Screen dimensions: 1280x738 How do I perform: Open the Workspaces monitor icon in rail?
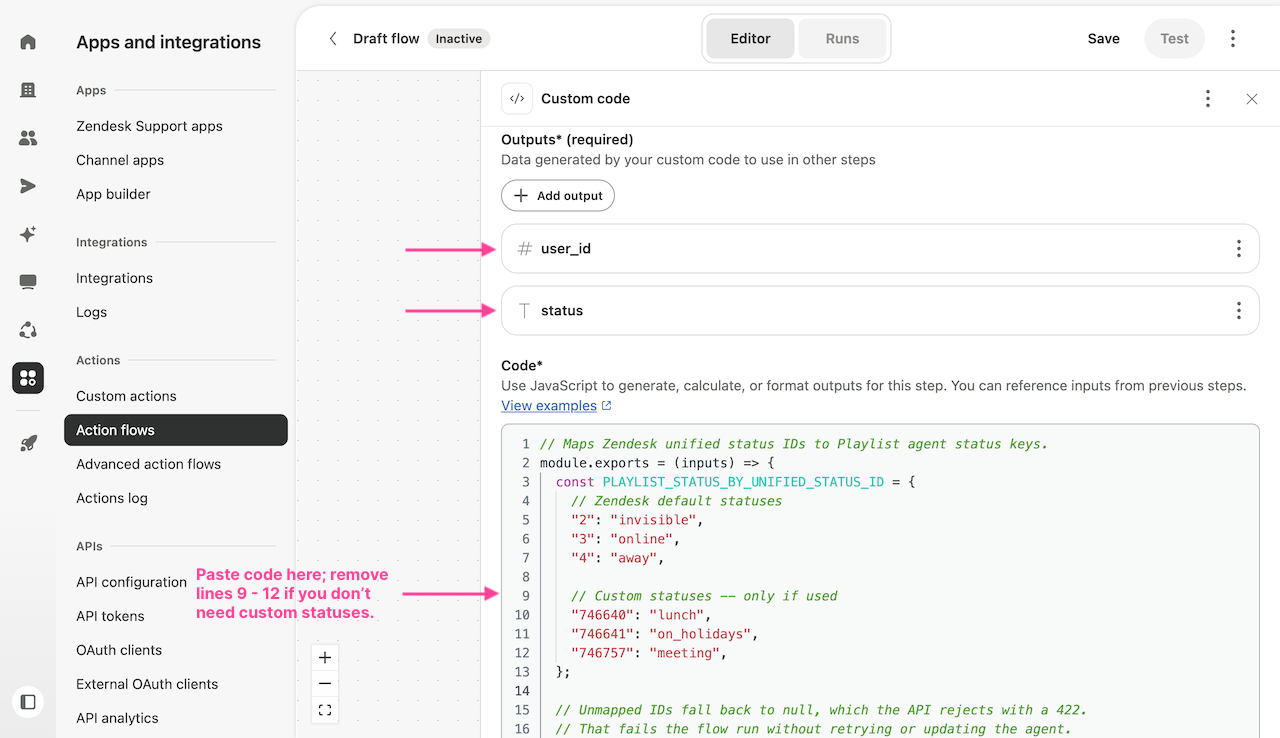pos(28,282)
